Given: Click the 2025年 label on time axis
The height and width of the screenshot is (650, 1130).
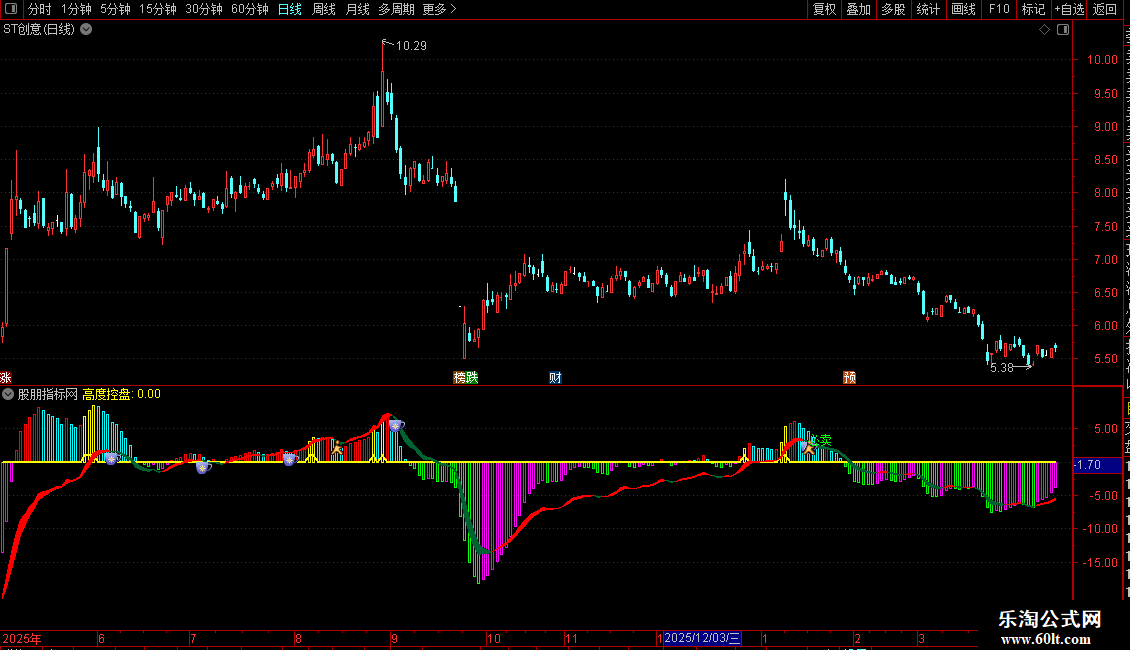Looking at the screenshot, I should click(x=22, y=638).
